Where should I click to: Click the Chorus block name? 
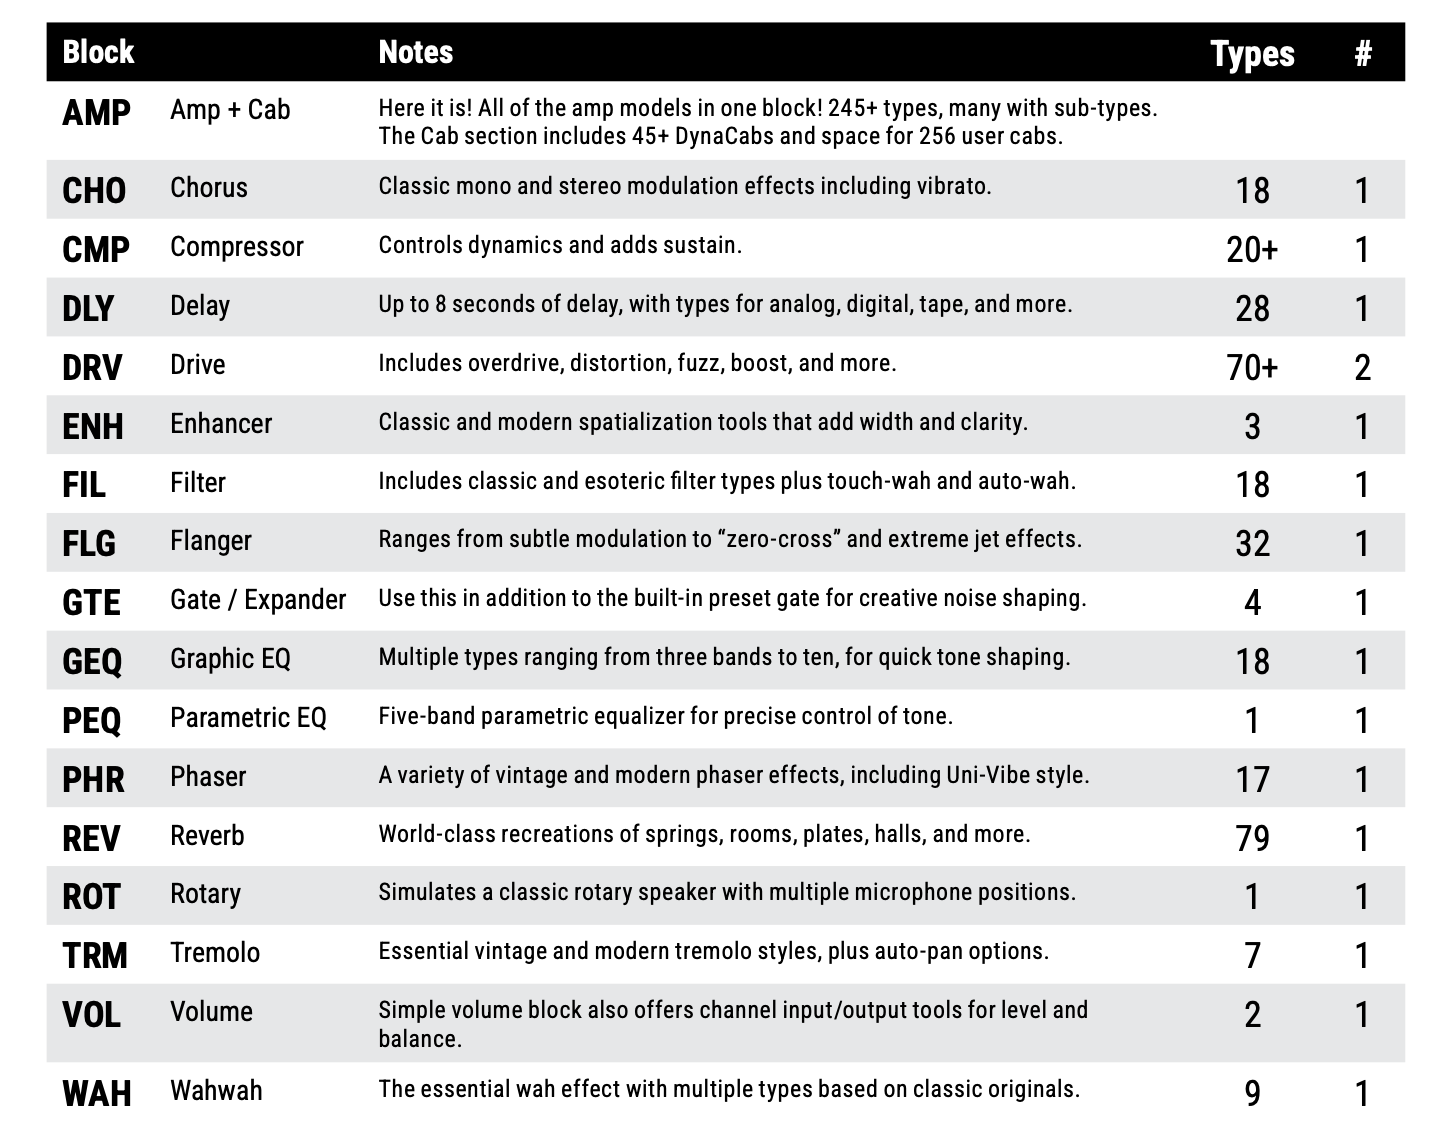[x=209, y=188]
